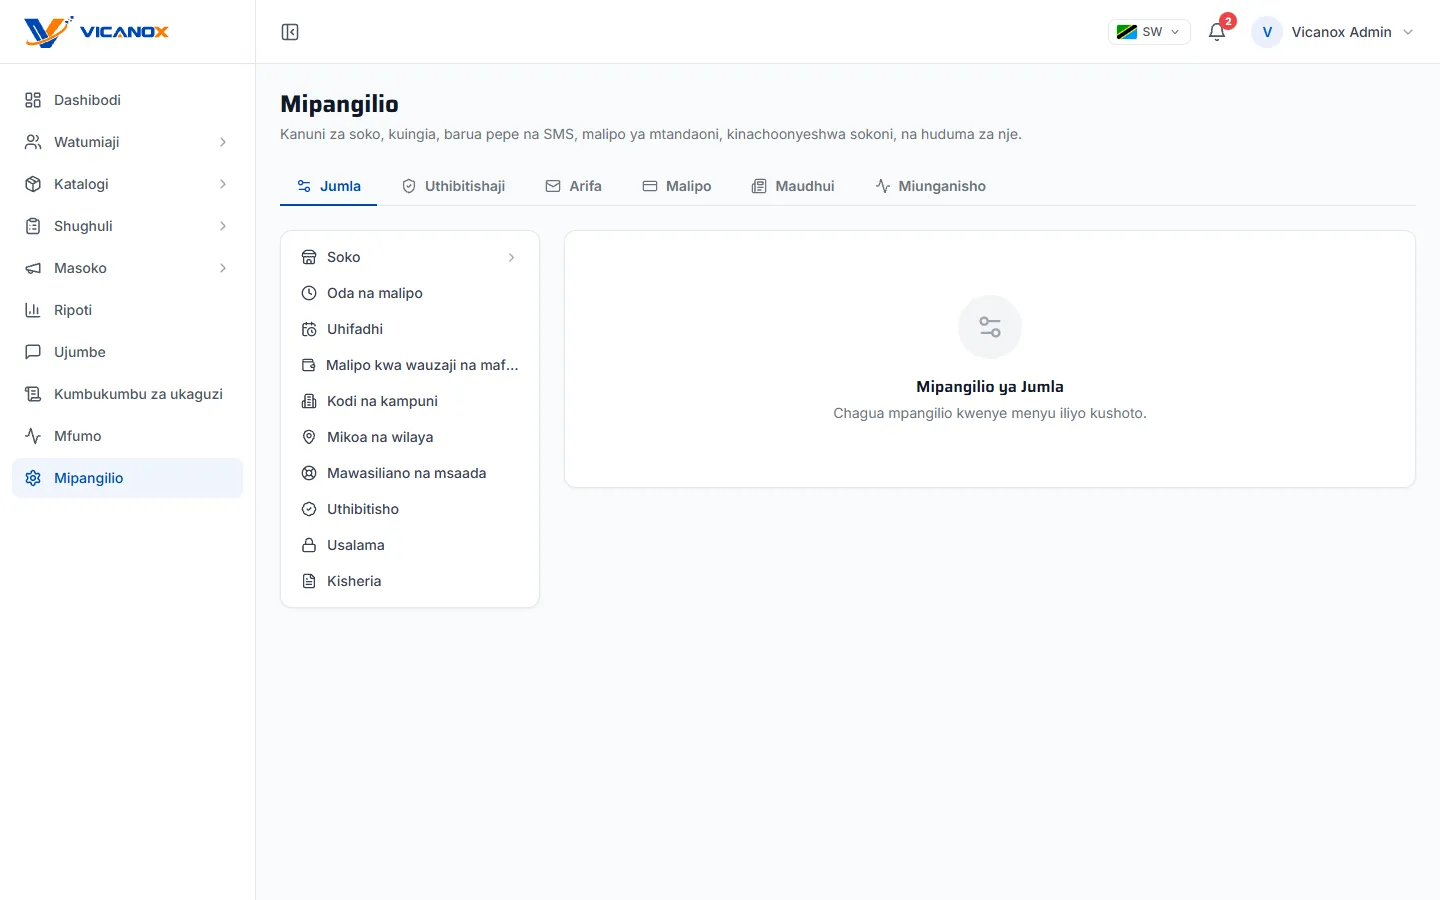Image resolution: width=1440 pixels, height=900 pixels.
Task: Click the user avatar circle with V
Action: (1267, 32)
